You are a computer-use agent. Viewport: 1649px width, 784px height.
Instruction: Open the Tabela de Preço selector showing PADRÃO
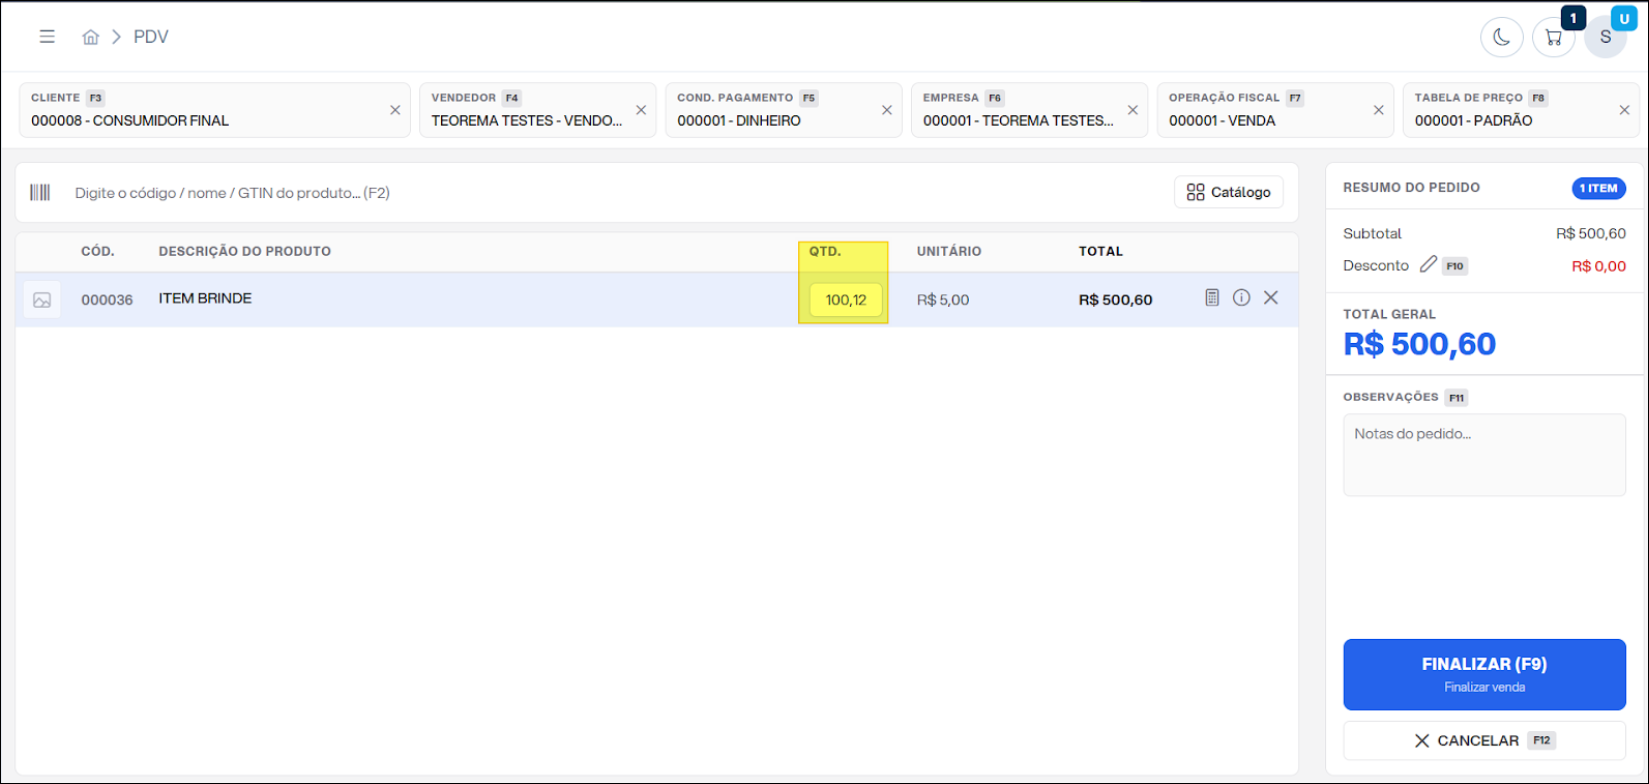1522,110
